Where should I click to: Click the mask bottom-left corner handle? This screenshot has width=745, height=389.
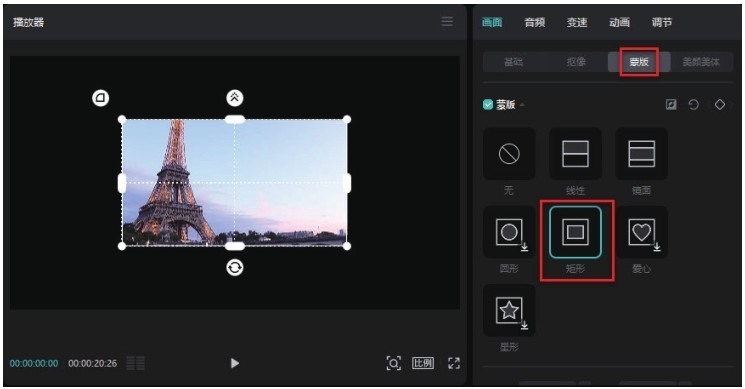122,246
